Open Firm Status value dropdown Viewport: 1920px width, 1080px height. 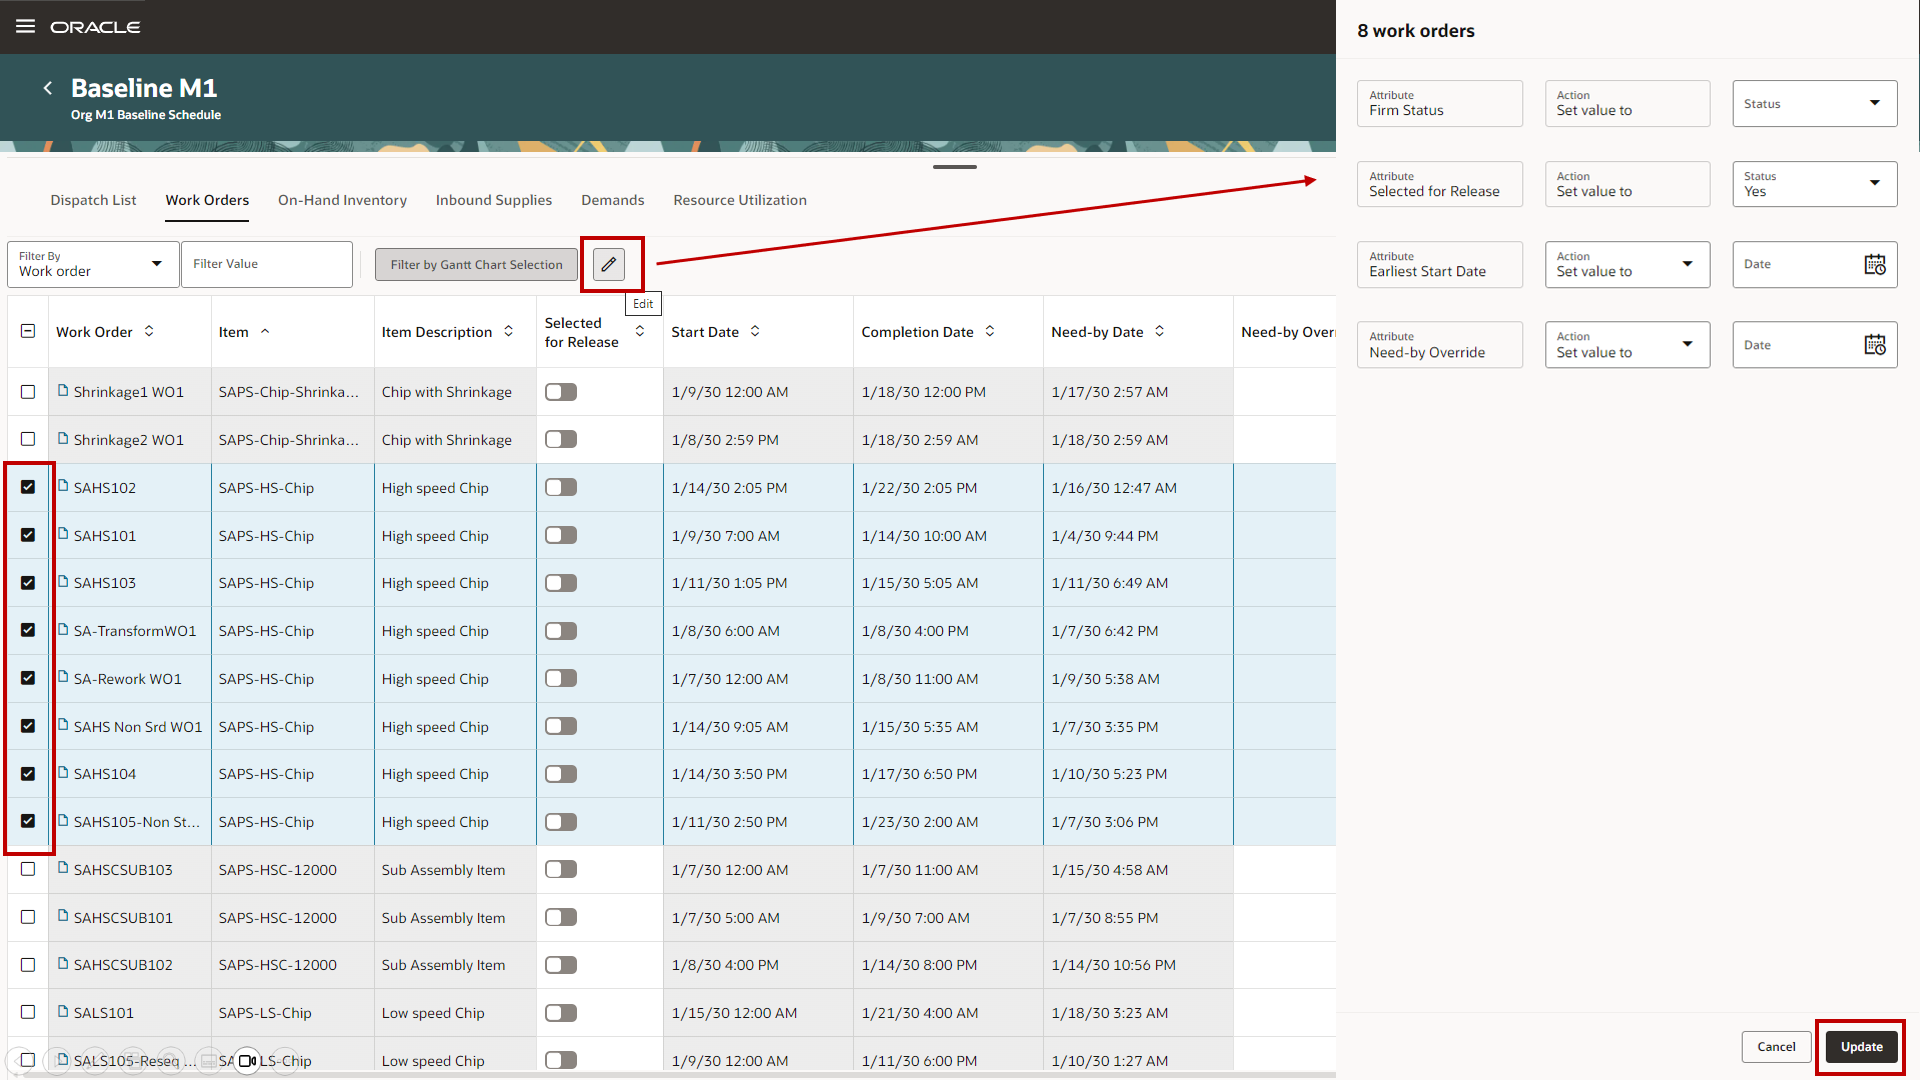(1814, 104)
